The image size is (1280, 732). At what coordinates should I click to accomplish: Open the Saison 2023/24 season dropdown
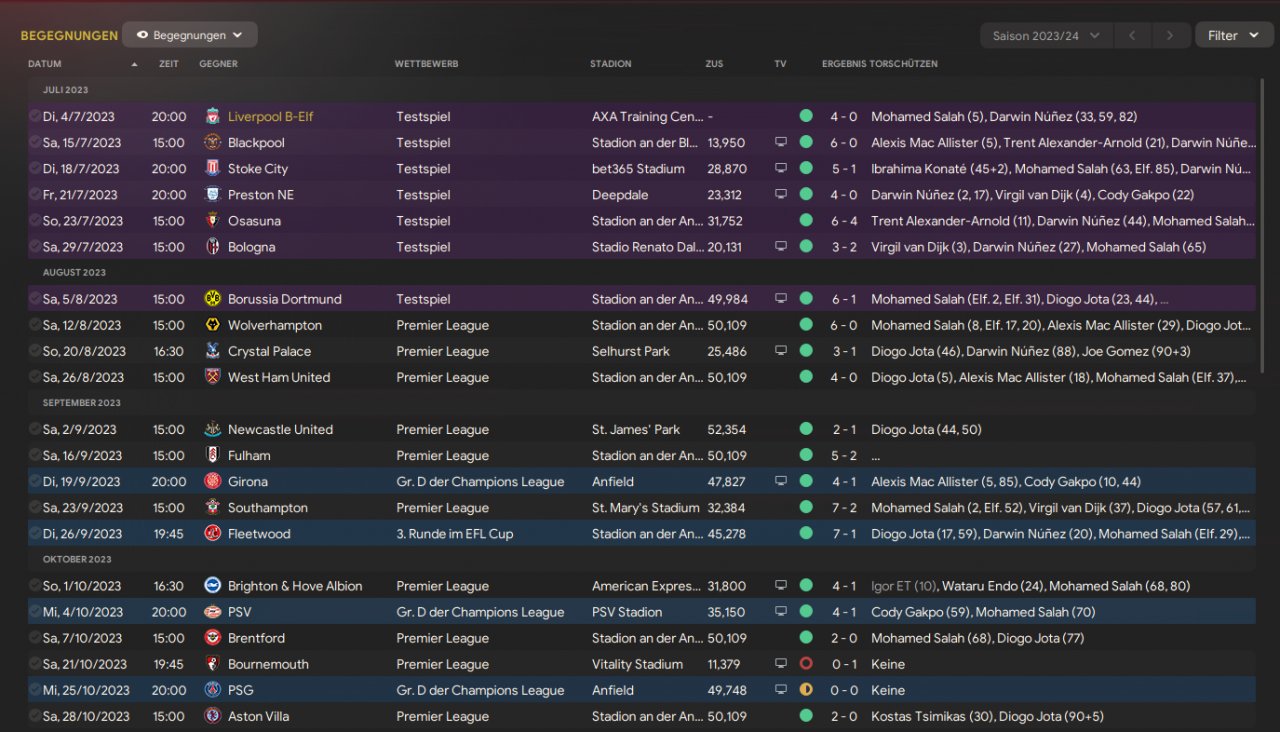[1046, 35]
